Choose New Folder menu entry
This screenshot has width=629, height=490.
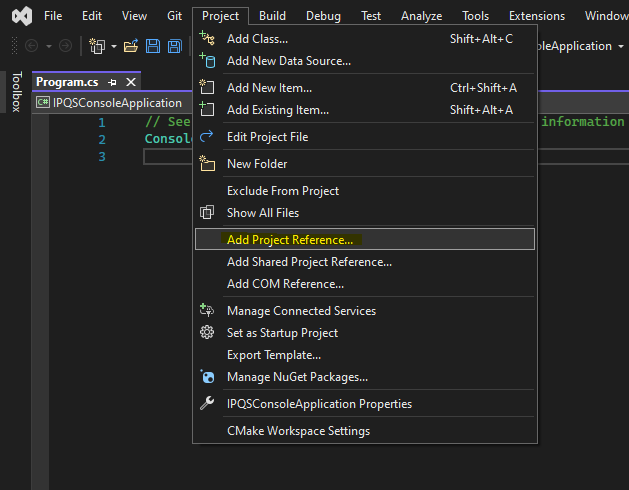coord(365,164)
